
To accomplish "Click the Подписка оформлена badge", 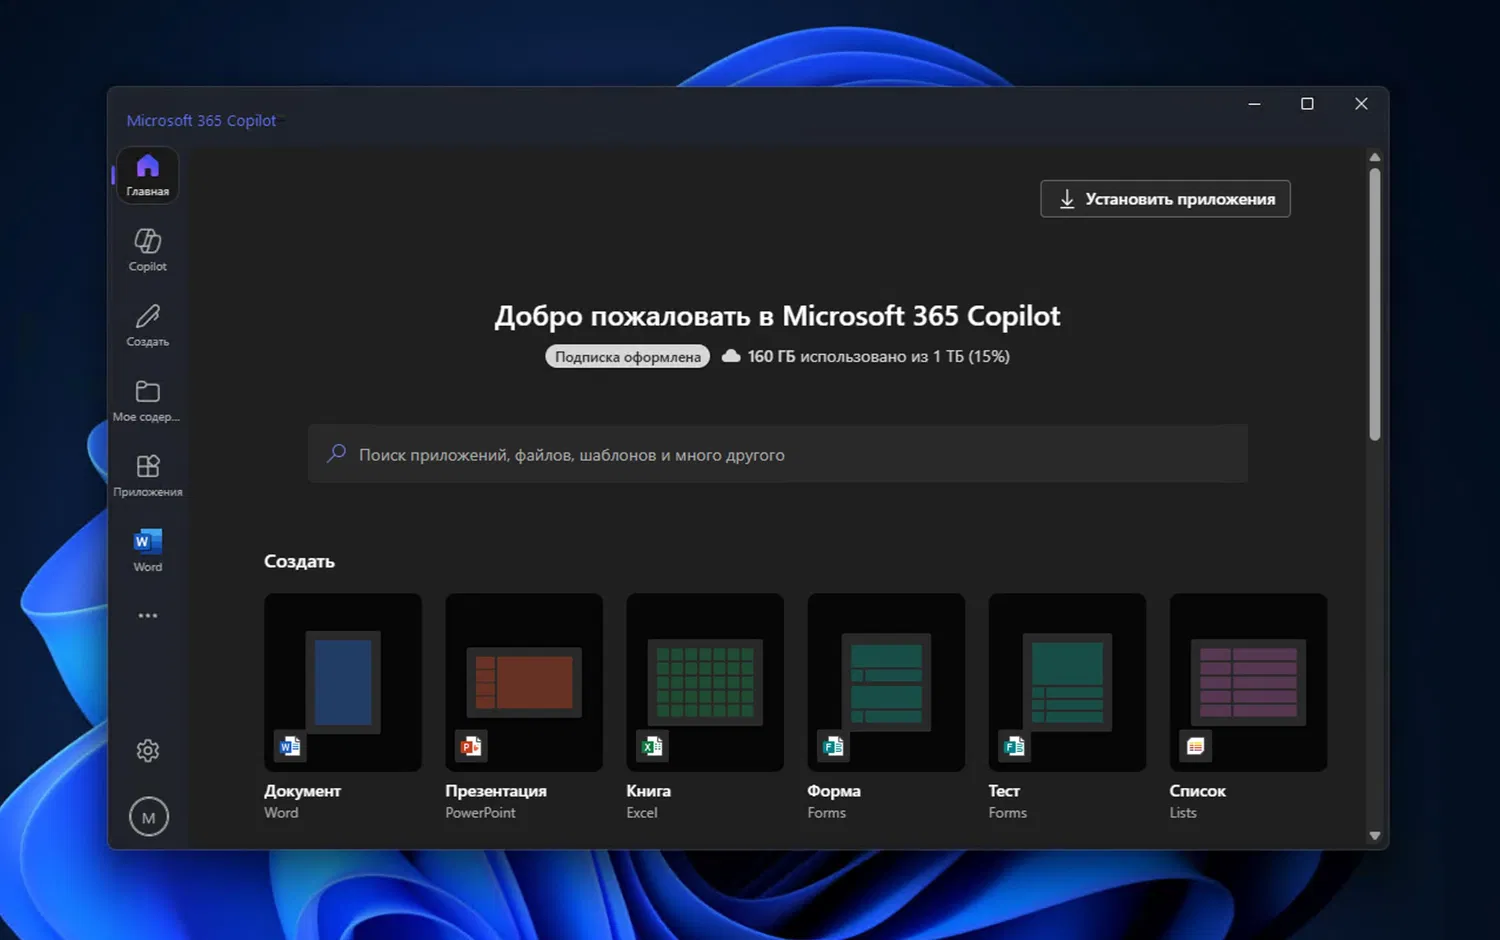I will [627, 357].
